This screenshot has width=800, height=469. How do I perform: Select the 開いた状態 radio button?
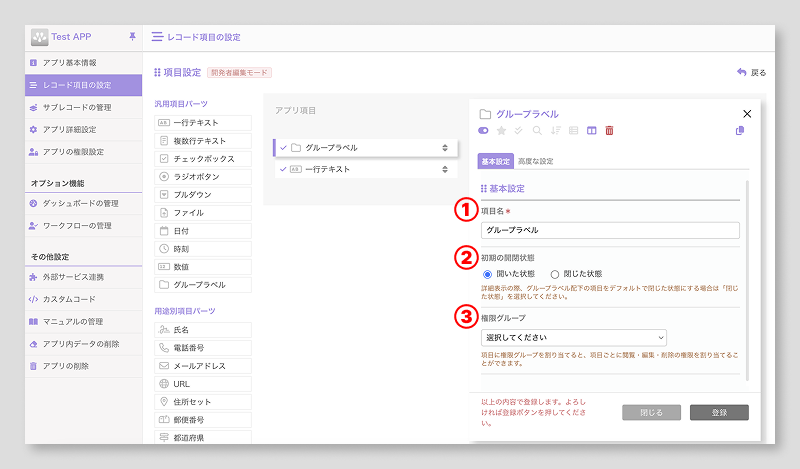tap(487, 275)
